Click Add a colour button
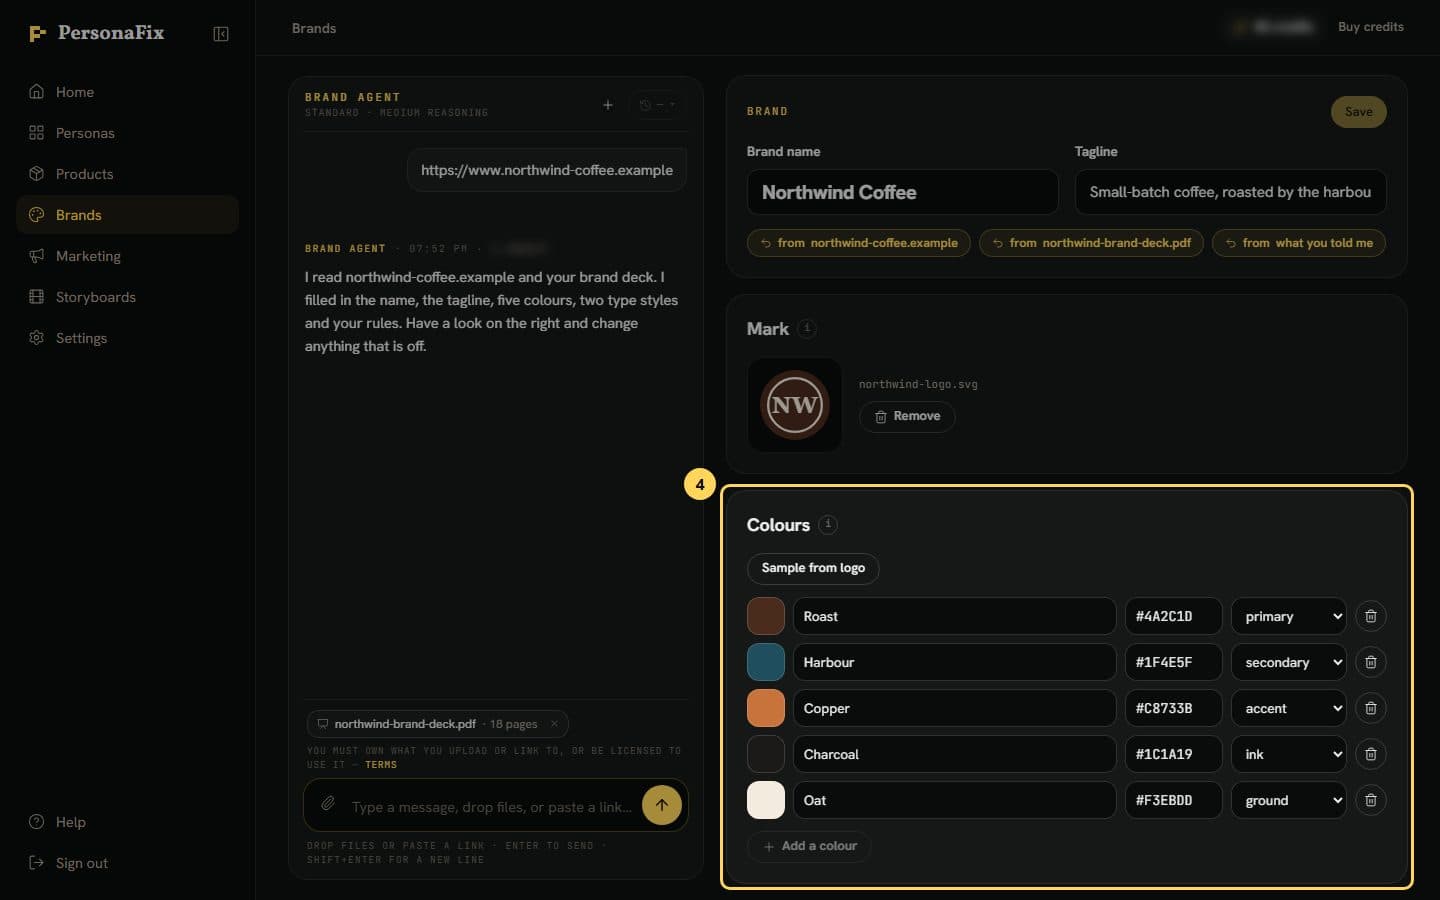The height and width of the screenshot is (900, 1440). [809, 846]
